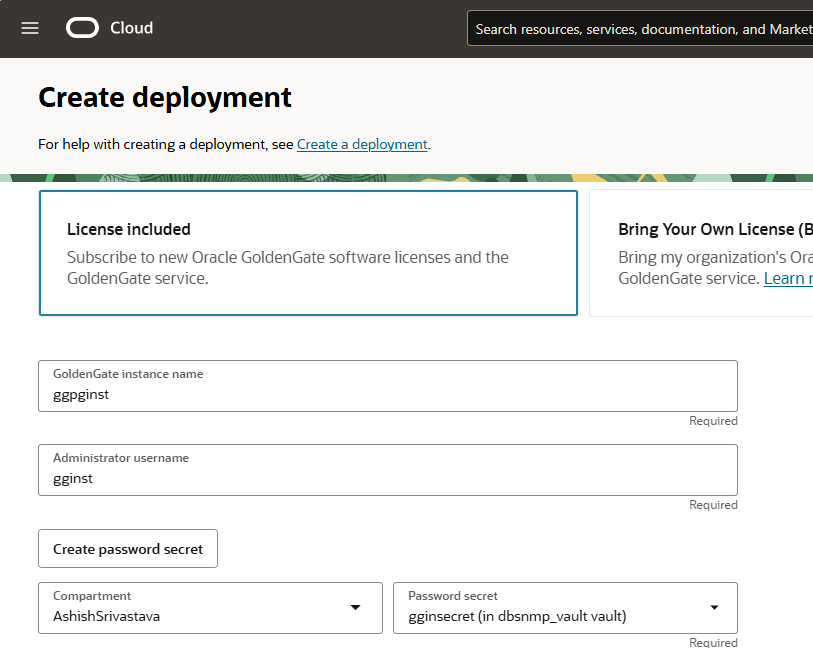Expand the Password secret dropdown
The height and width of the screenshot is (649, 813).
pyautogui.click(x=565, y=608)
